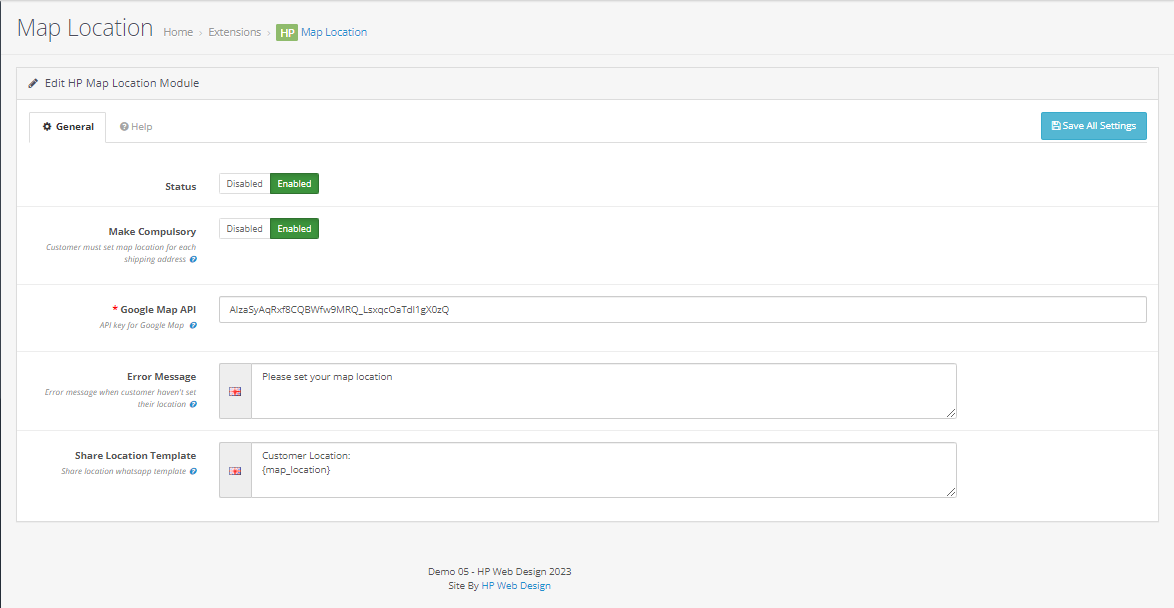This screenshot has width=1174, height=608.
Task: Enable the Make Compulsory option
Action: 294,229
